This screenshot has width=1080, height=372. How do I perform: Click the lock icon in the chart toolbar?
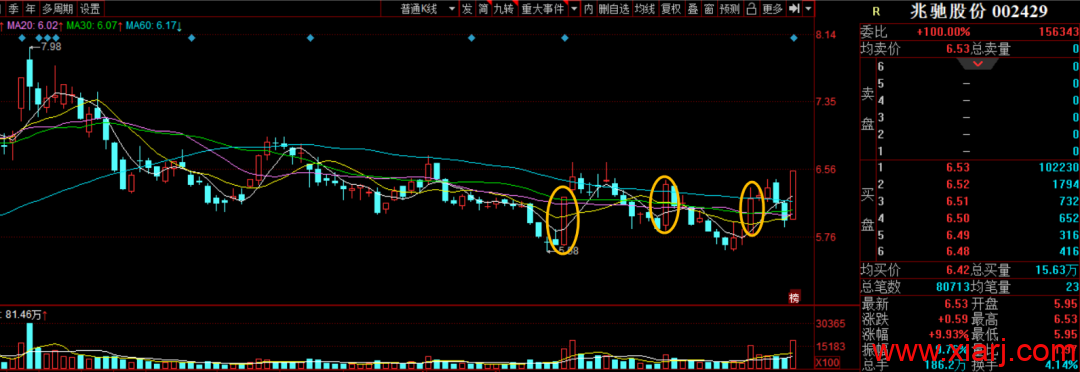752,9
